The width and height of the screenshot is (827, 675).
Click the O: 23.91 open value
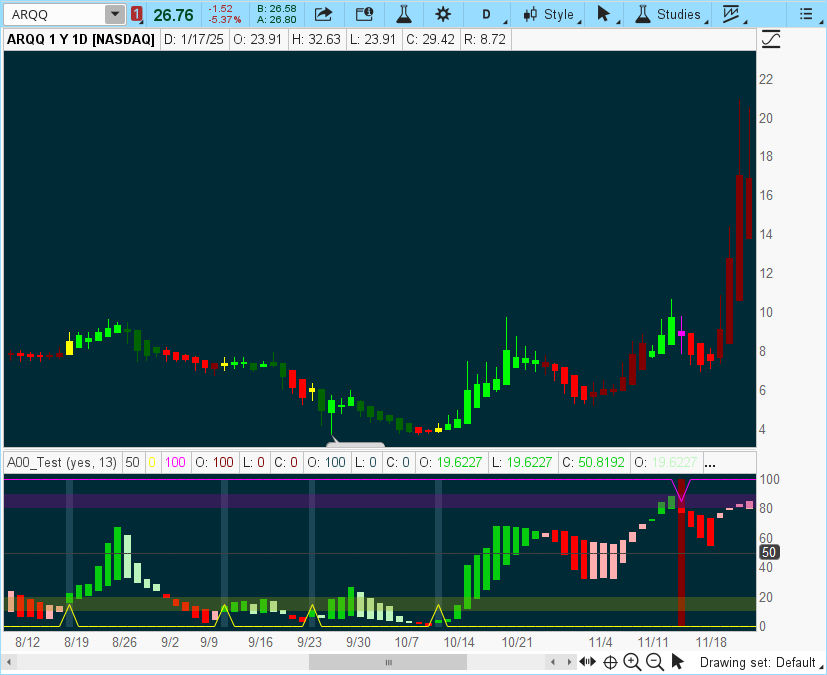coord(258,40)
